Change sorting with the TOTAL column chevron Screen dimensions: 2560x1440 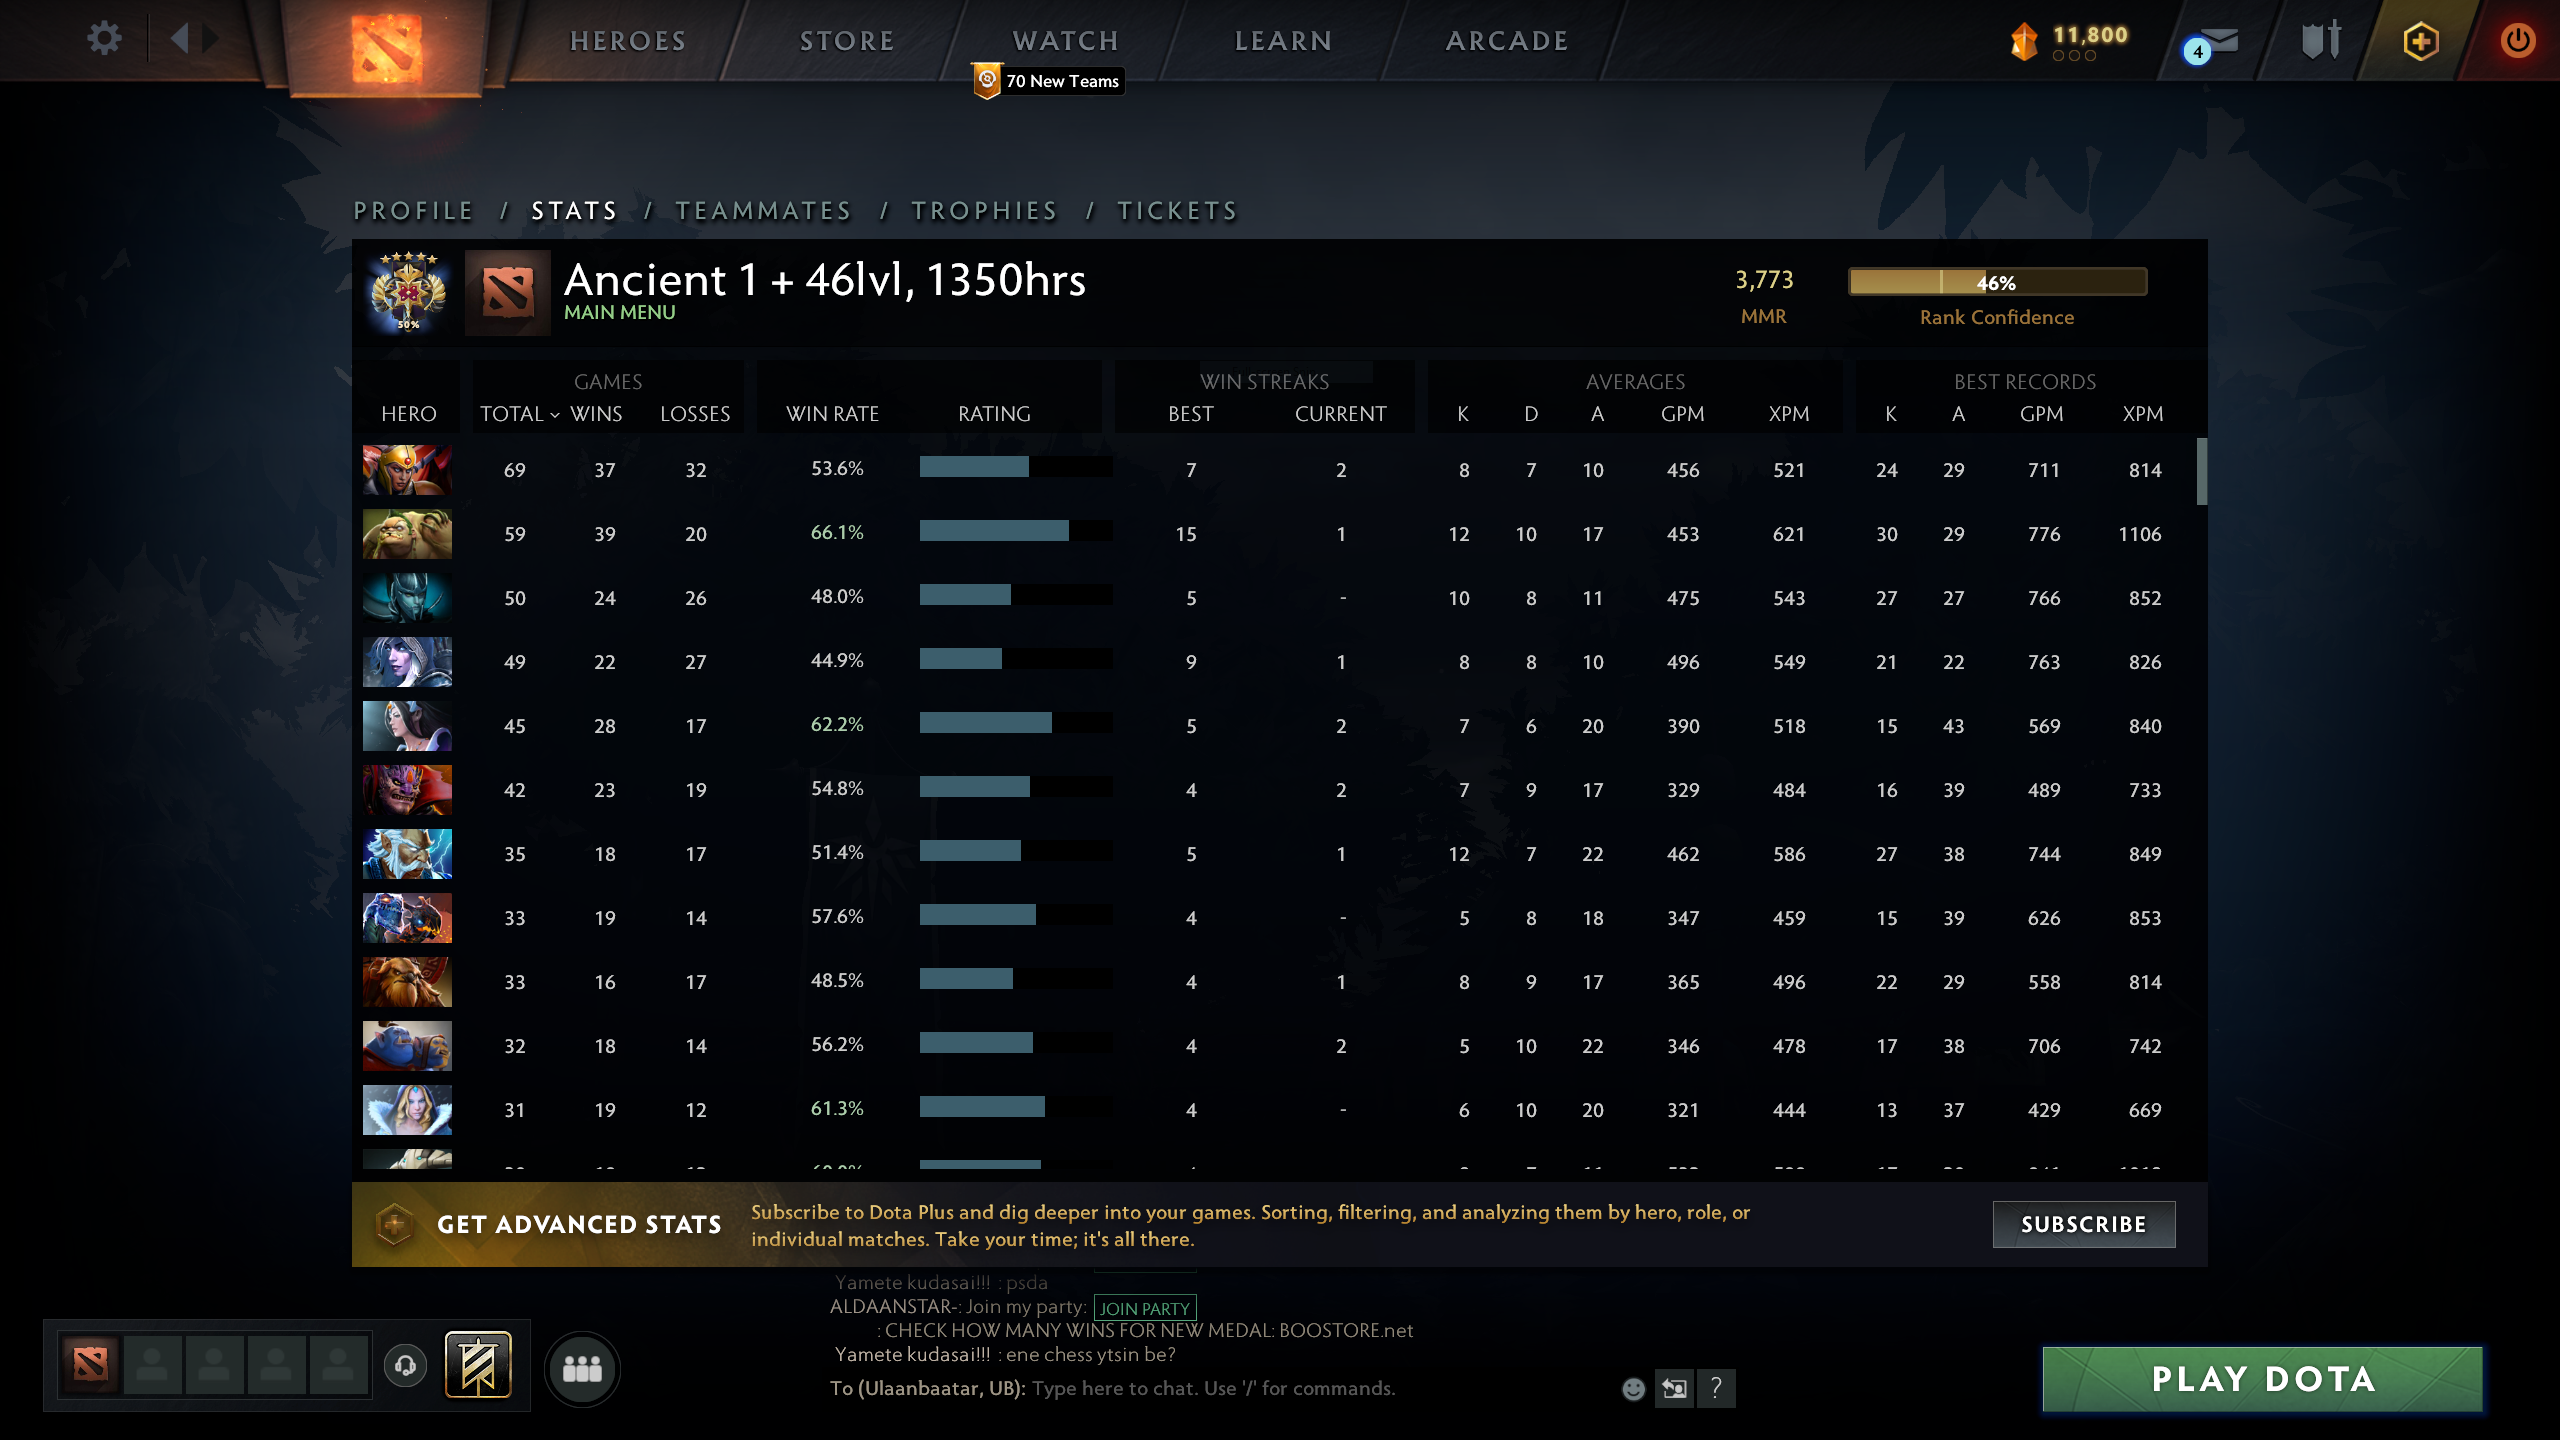[556, 413]
